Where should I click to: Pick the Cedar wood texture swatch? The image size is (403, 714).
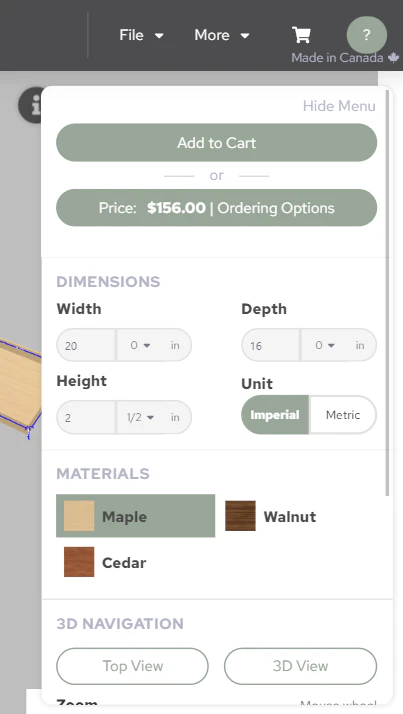coord(79,562)
